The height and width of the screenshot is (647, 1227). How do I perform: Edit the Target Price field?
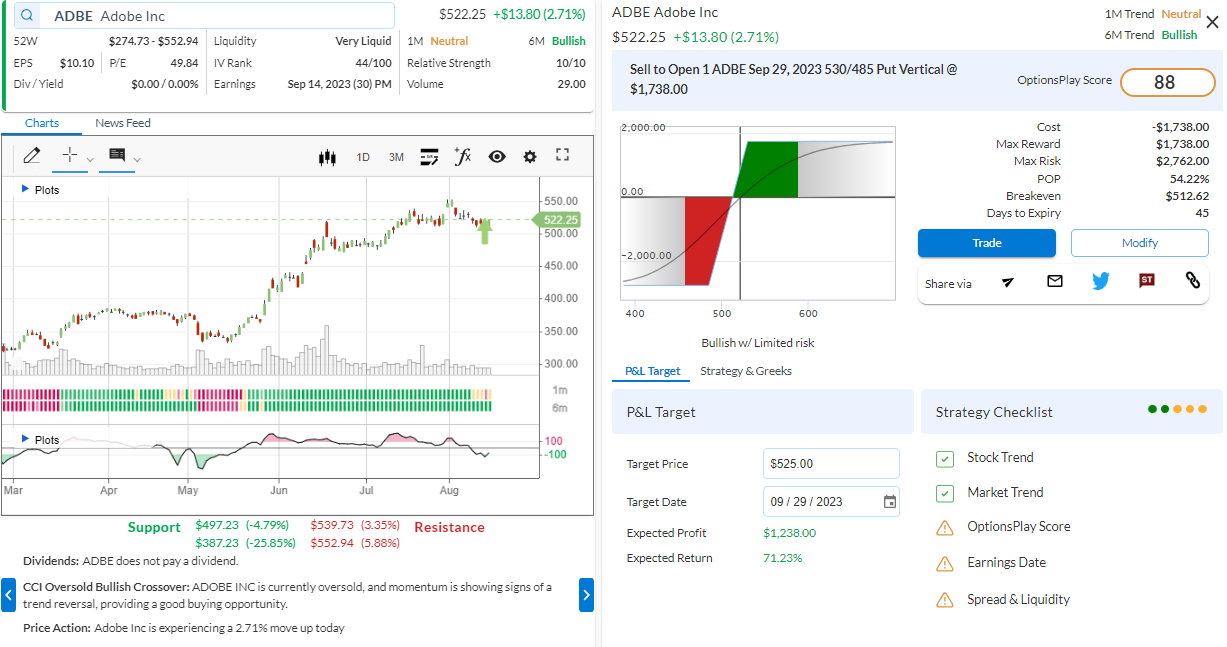pyautogui.click(x=831, y=464)
